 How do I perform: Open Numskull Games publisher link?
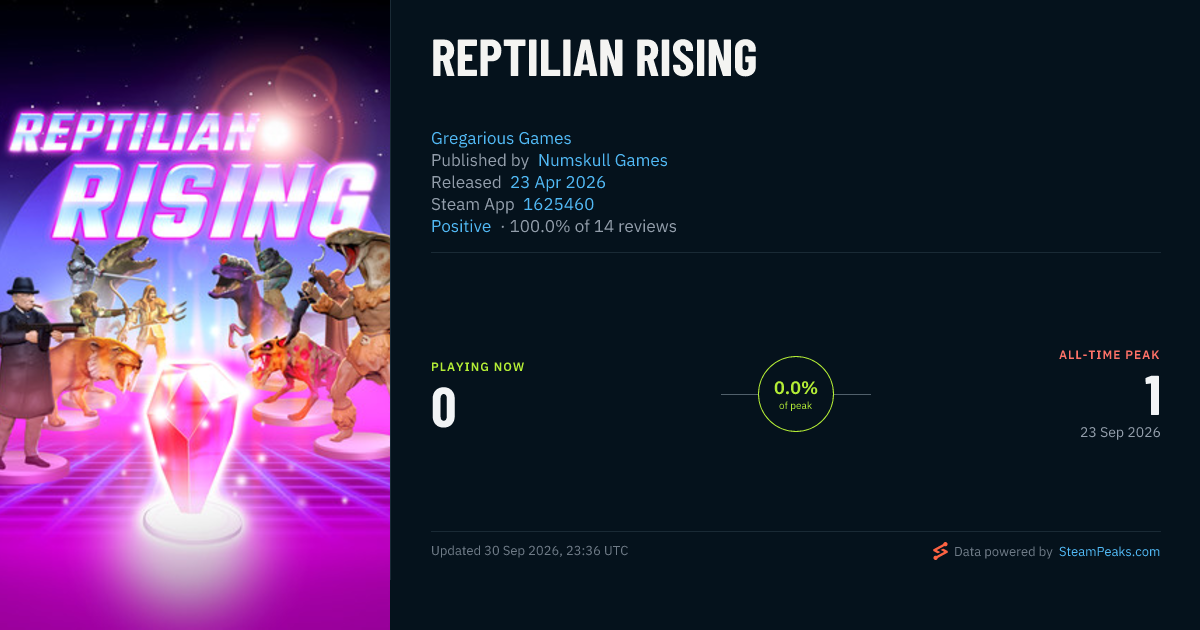click(x=603, y=160)
